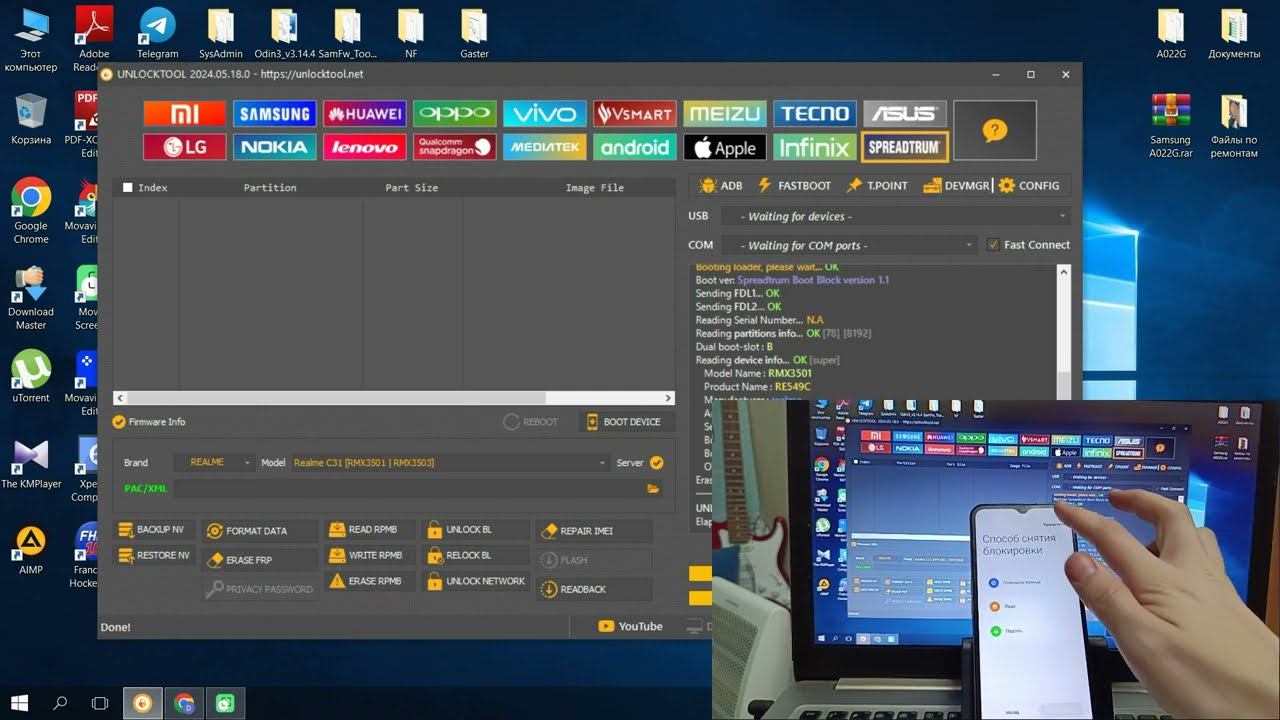Switch to the FASTBOOT tab
Screen dimensions: 1280x720
tap(794, 186)
